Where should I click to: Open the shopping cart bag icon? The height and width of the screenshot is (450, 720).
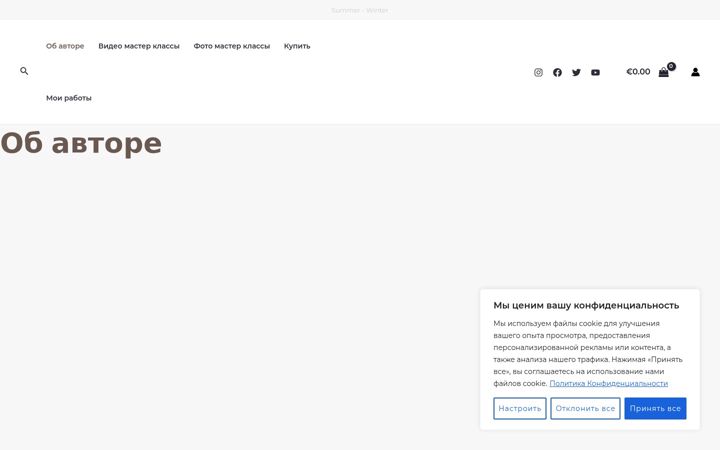664,72
